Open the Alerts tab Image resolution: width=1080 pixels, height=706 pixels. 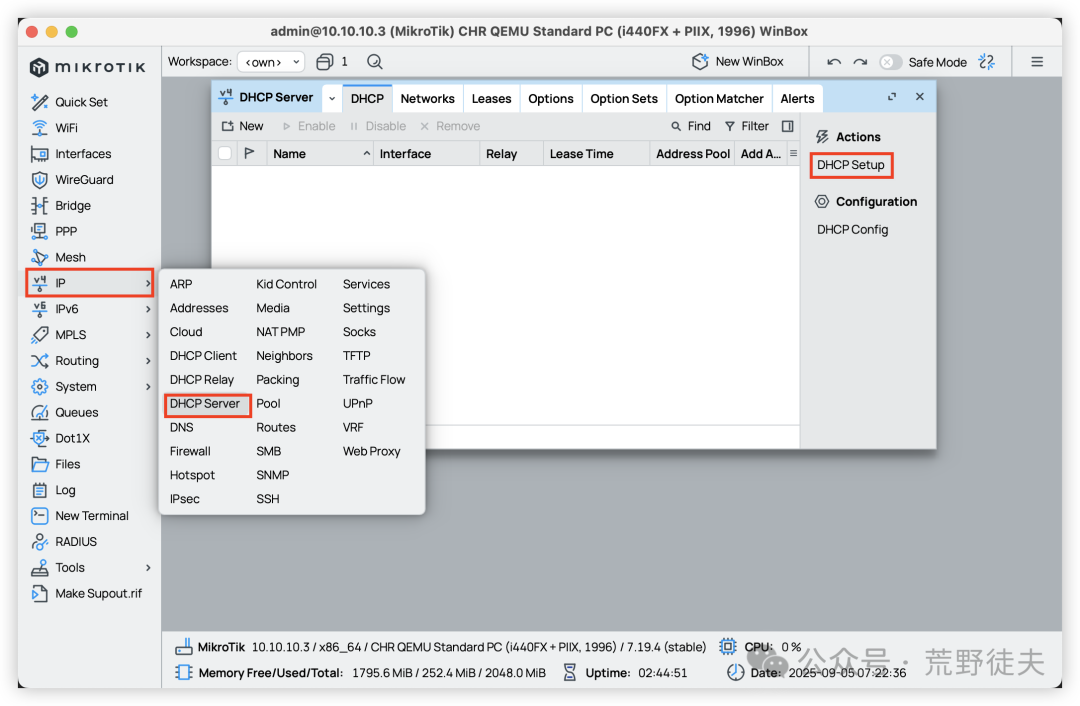click(798, 98)
